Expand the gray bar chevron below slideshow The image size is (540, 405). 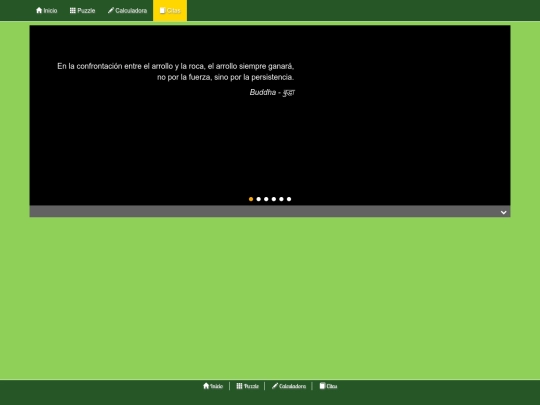point(503,212)
